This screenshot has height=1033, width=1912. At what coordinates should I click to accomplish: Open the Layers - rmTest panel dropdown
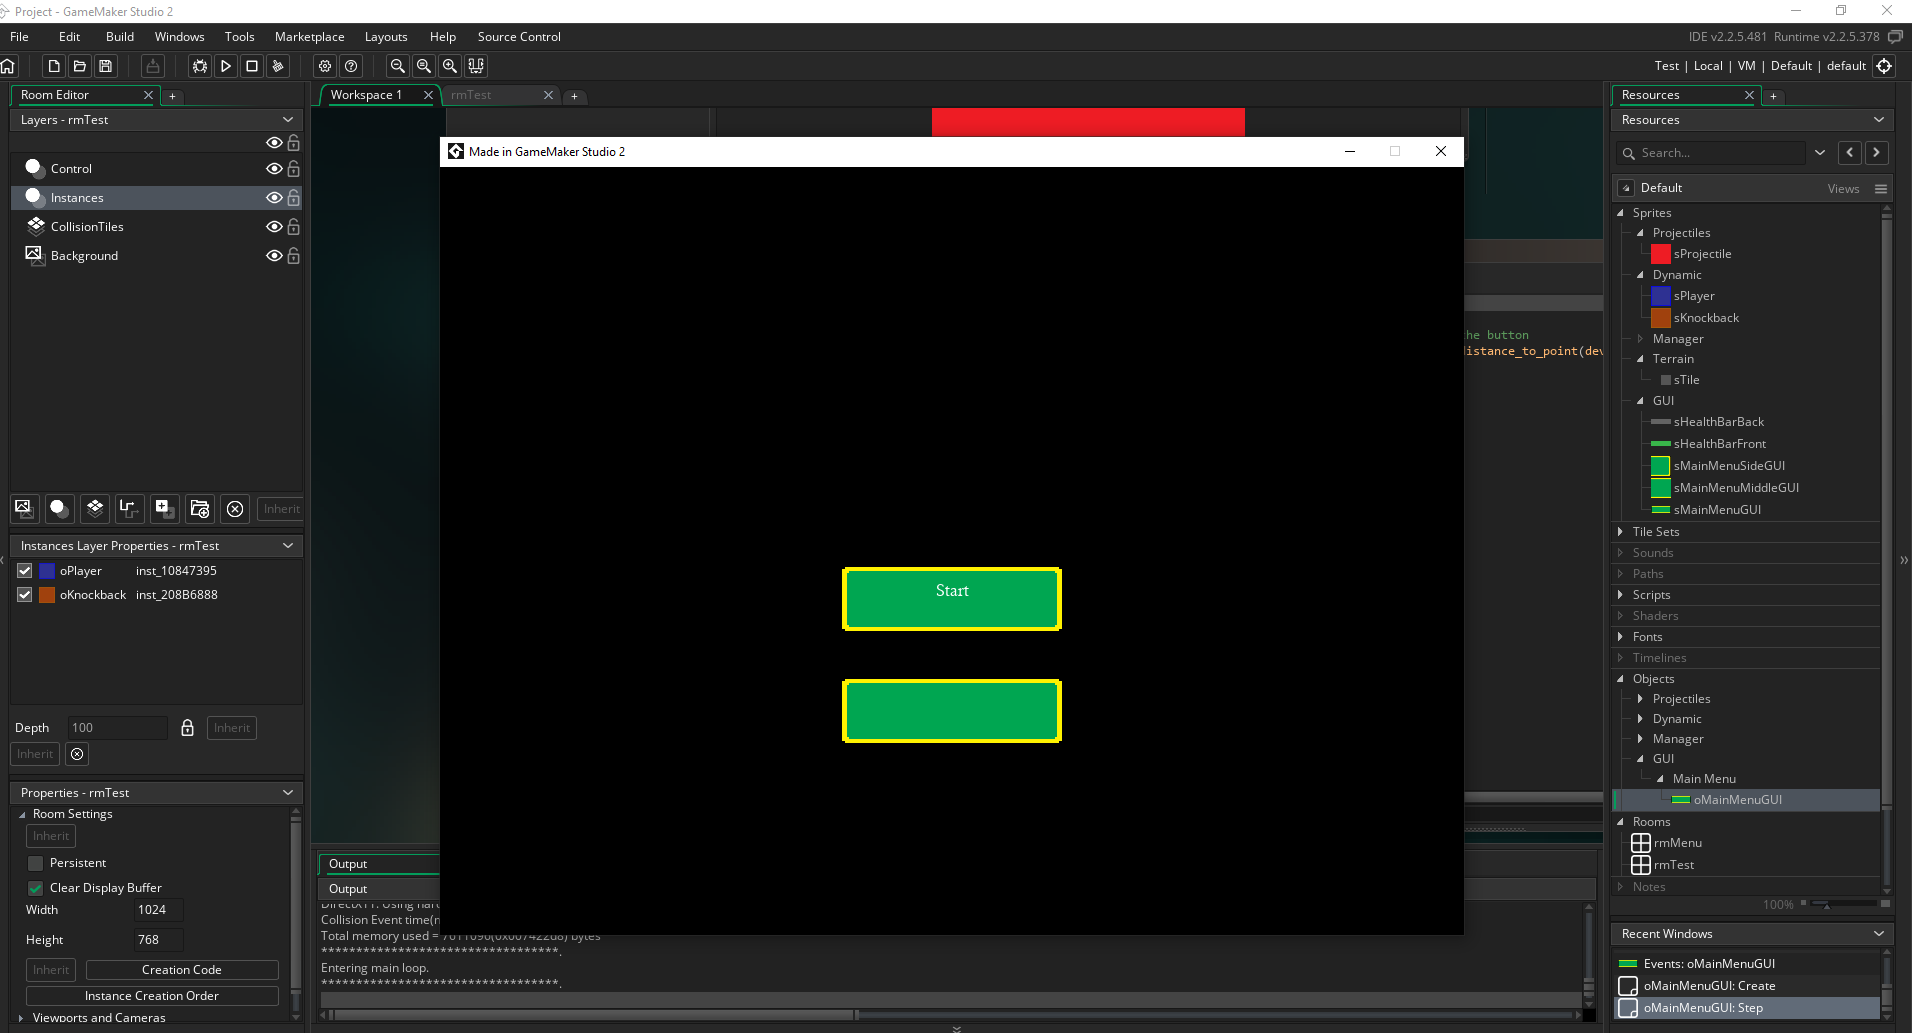click(x=288, y=120)
